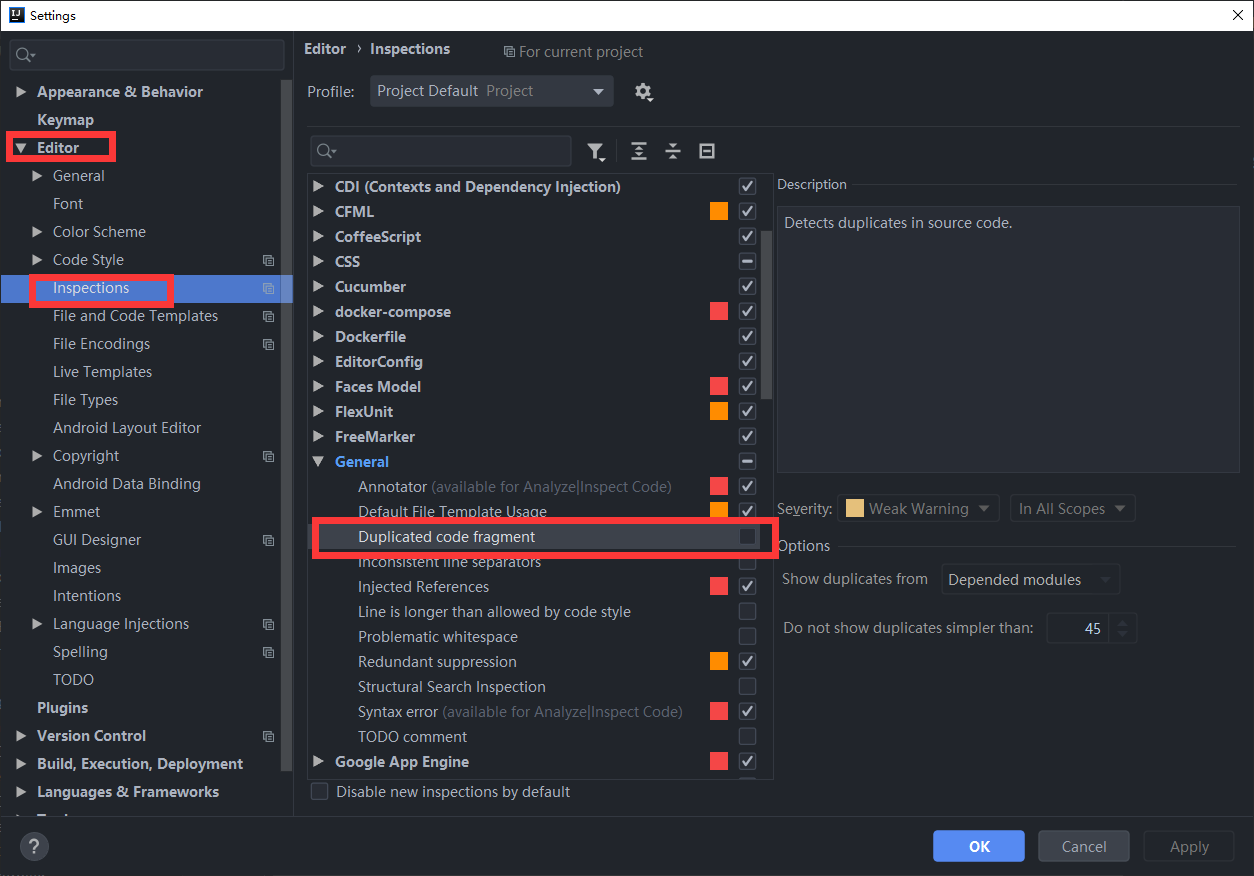Expand the Google App Engine group
This screenshot has width=1254, height=876.
320,761
